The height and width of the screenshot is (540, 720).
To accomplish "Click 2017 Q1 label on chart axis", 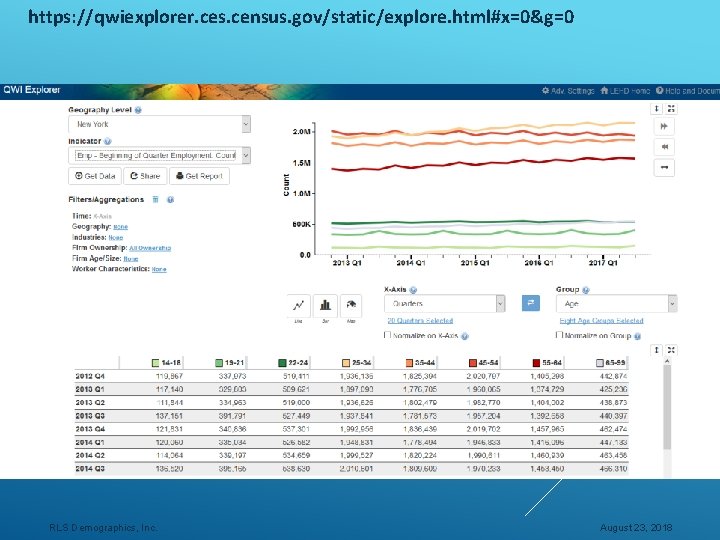I will pyautogui.click(x=603, y=263).
